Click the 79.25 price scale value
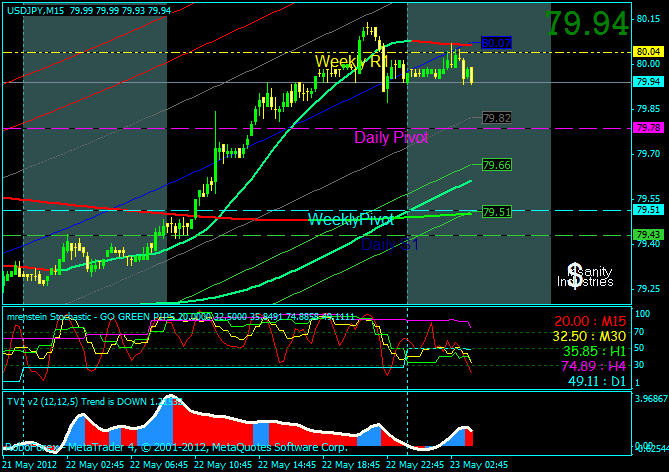669x472 pixels. [x=648, y=289]
